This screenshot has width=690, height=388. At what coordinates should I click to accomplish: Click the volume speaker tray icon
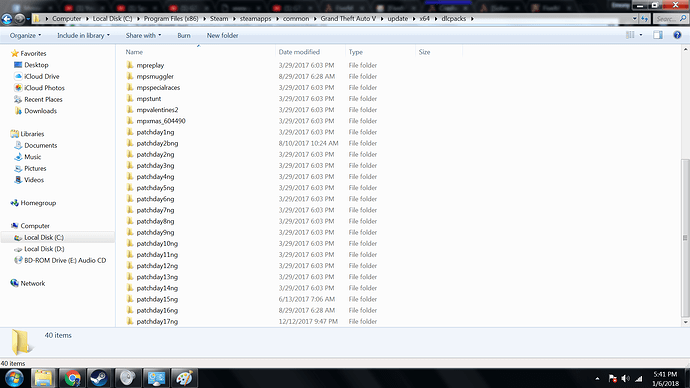coord(625,378)
